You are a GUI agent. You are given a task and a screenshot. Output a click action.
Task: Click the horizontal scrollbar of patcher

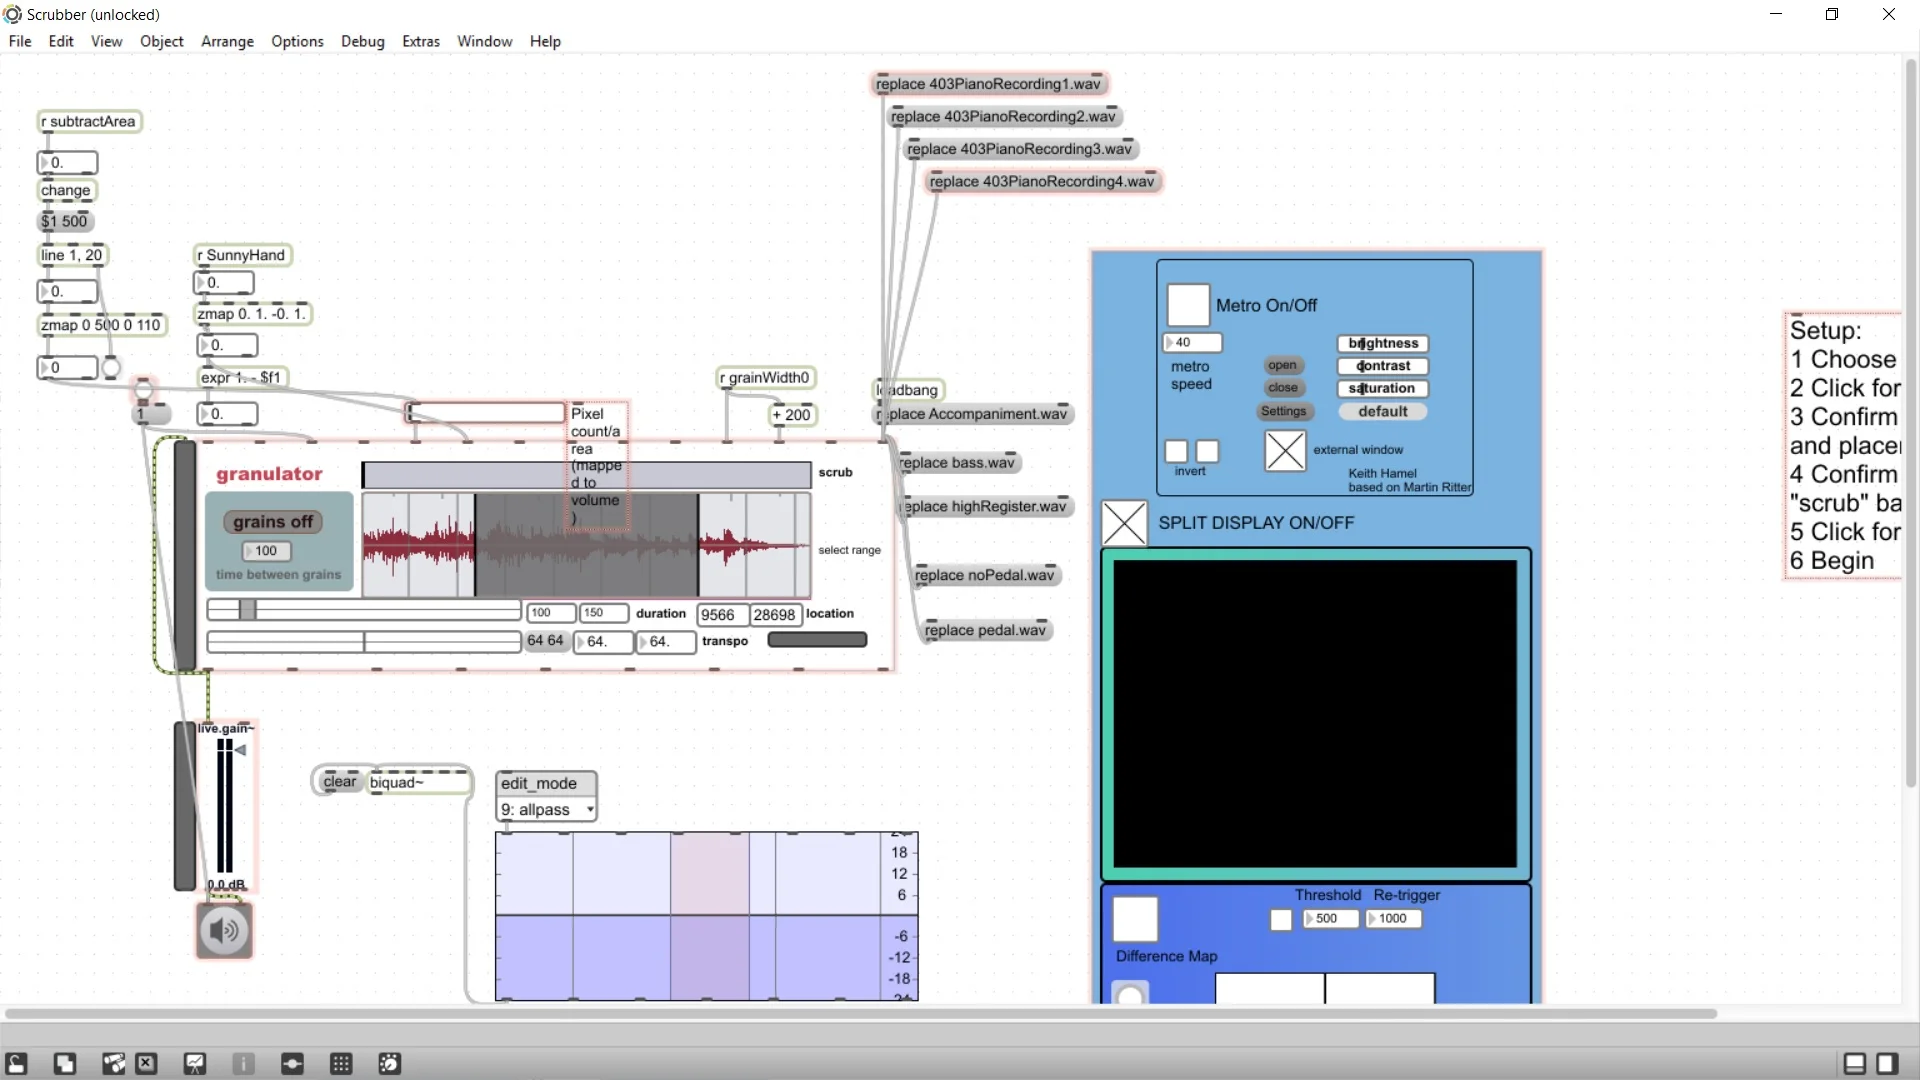(x=860, y=1014)
